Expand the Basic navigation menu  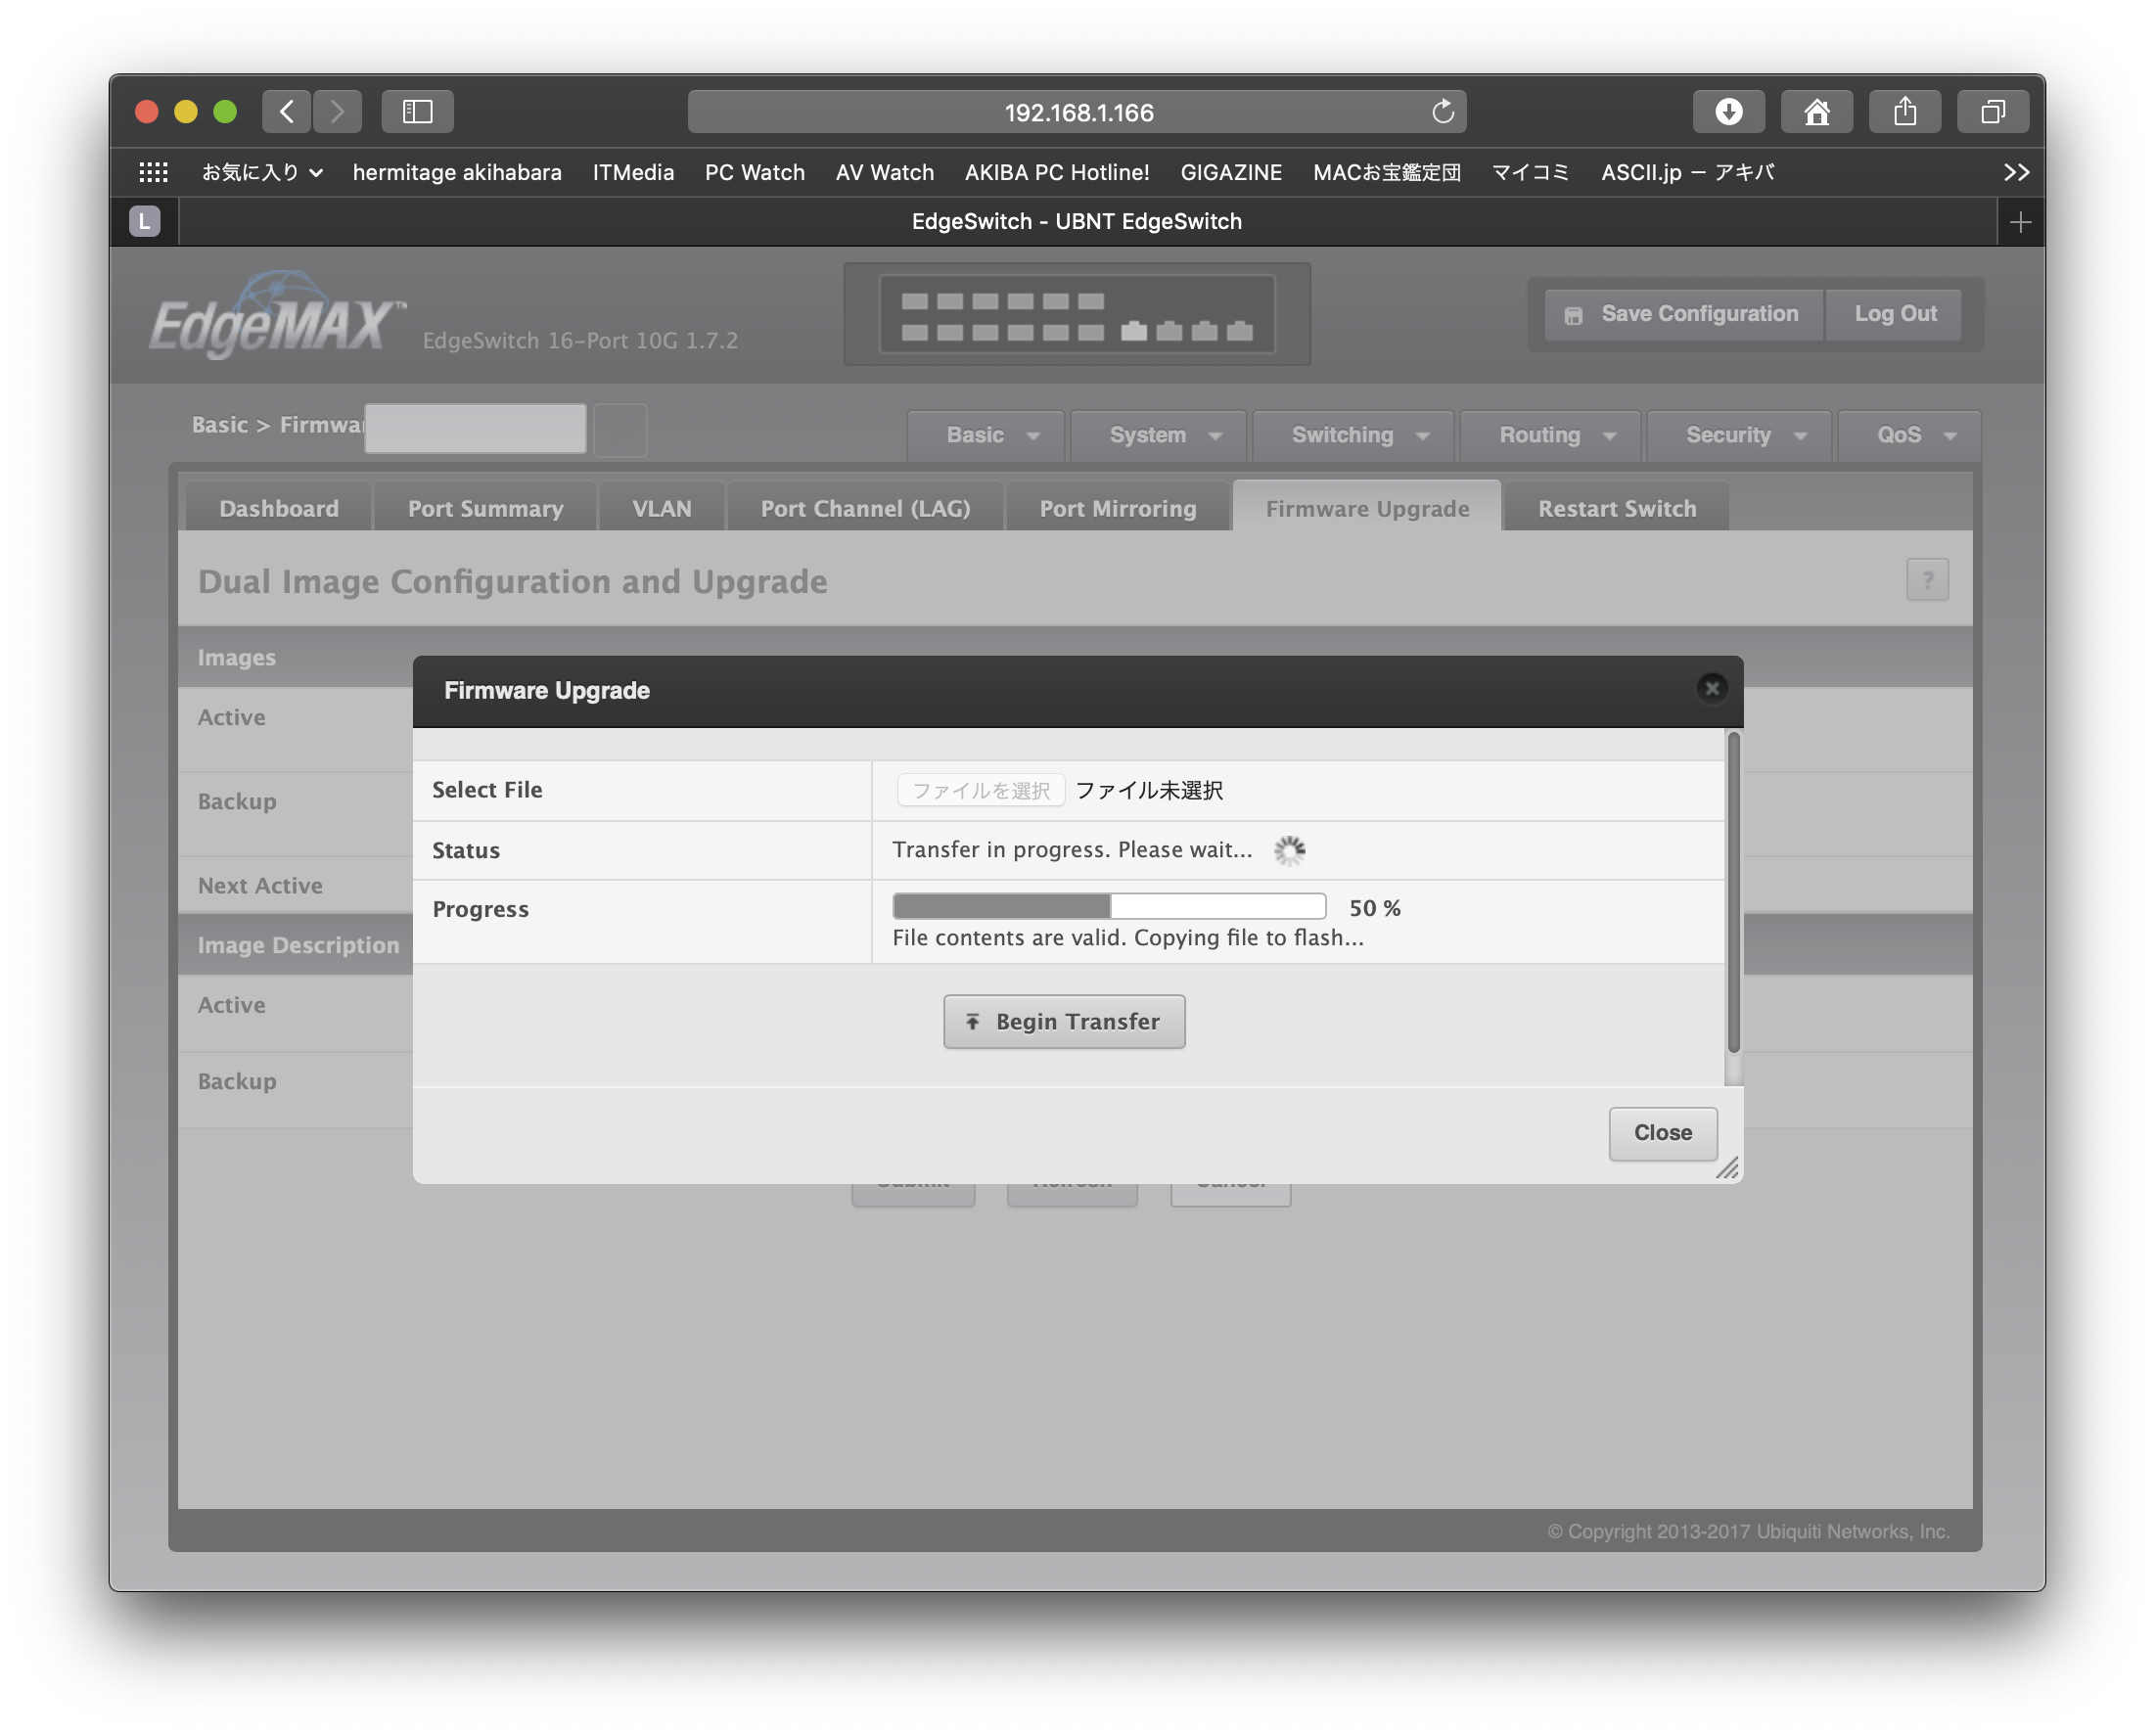(986, 436)
